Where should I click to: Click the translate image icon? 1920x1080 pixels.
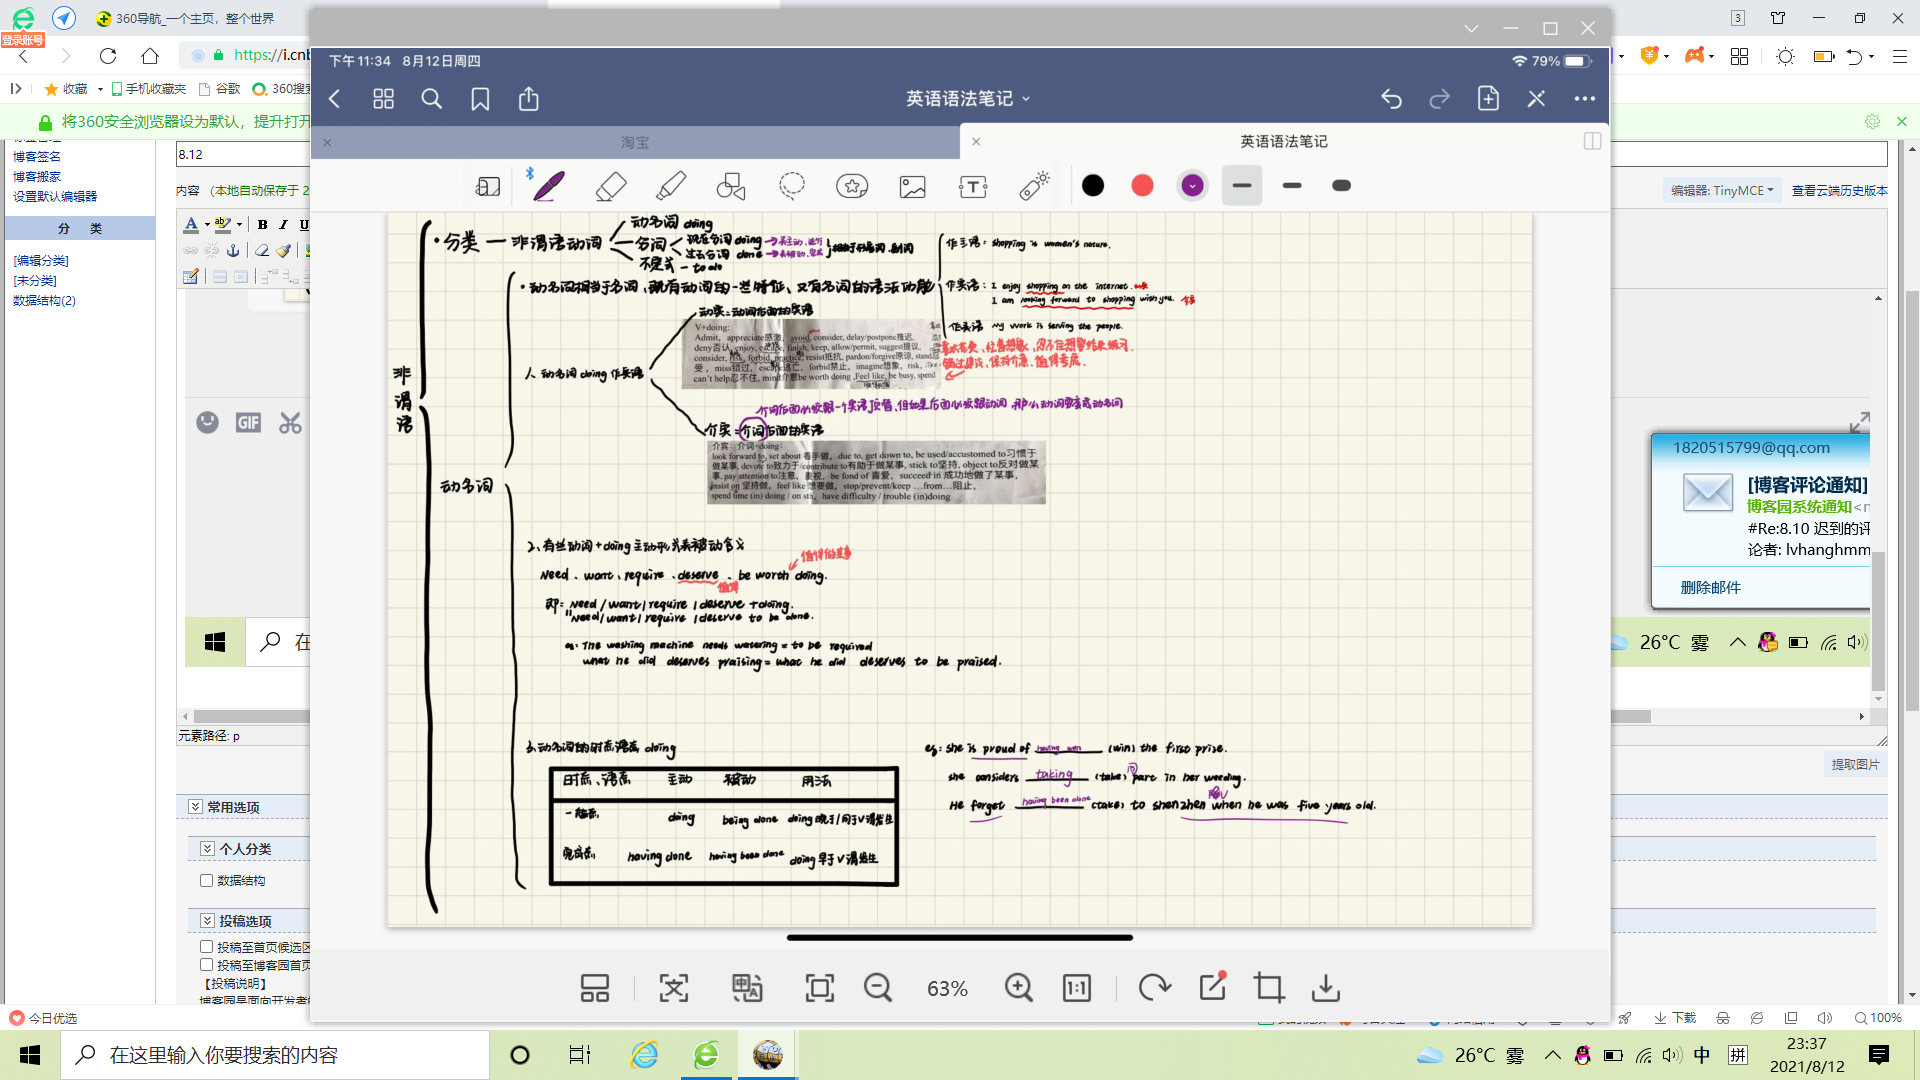746,988
